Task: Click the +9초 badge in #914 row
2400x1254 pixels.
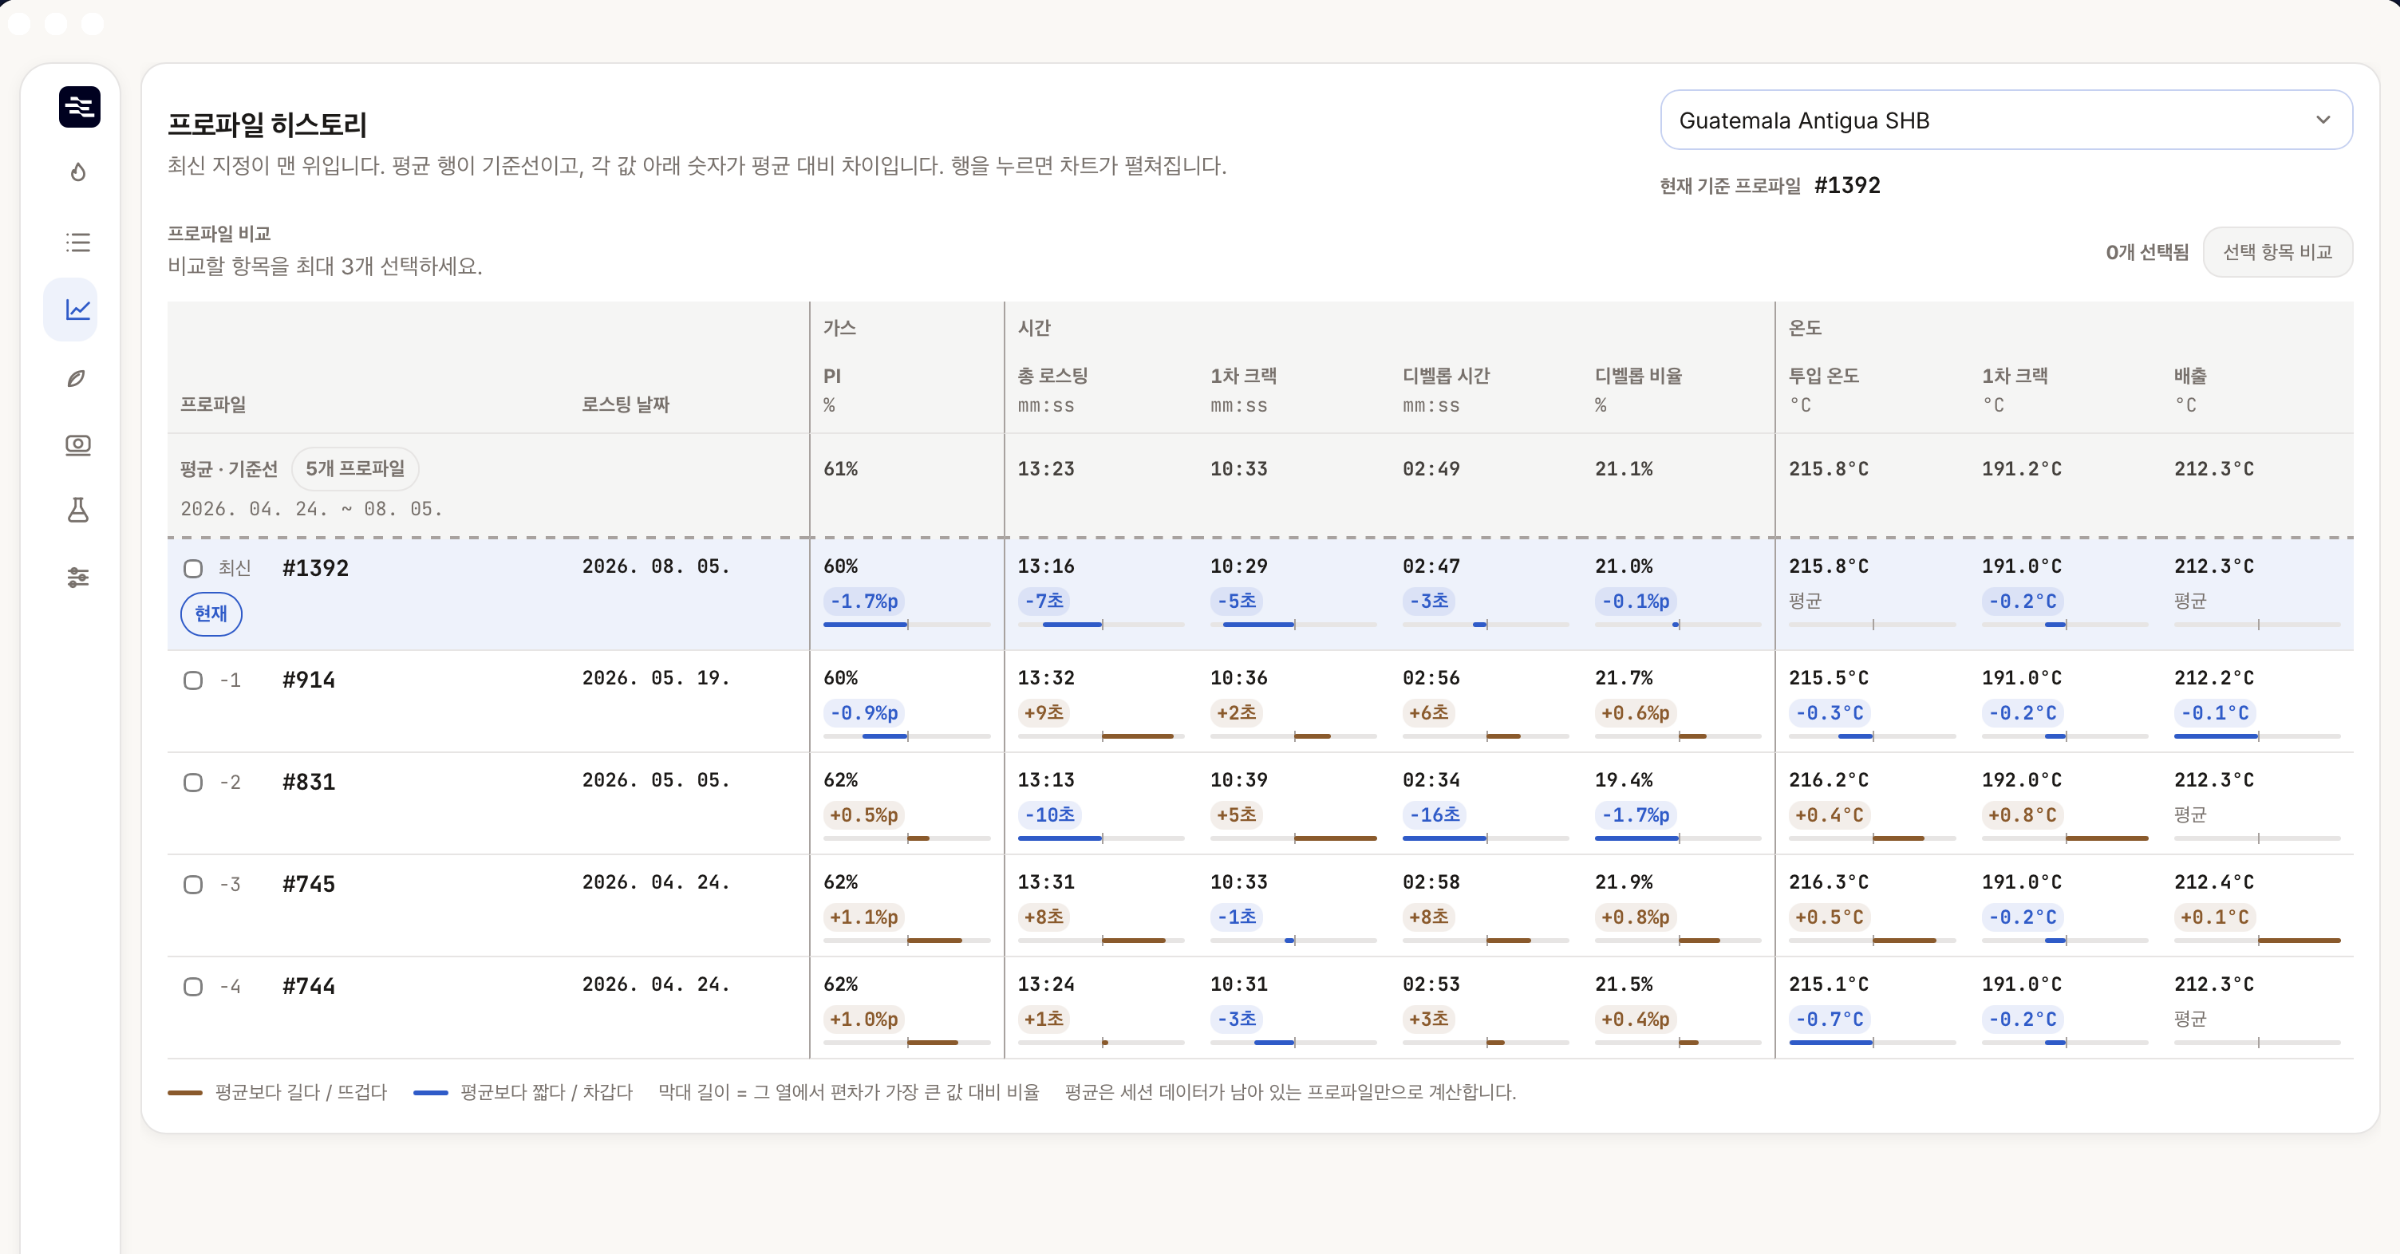Action: [1044, 713]
